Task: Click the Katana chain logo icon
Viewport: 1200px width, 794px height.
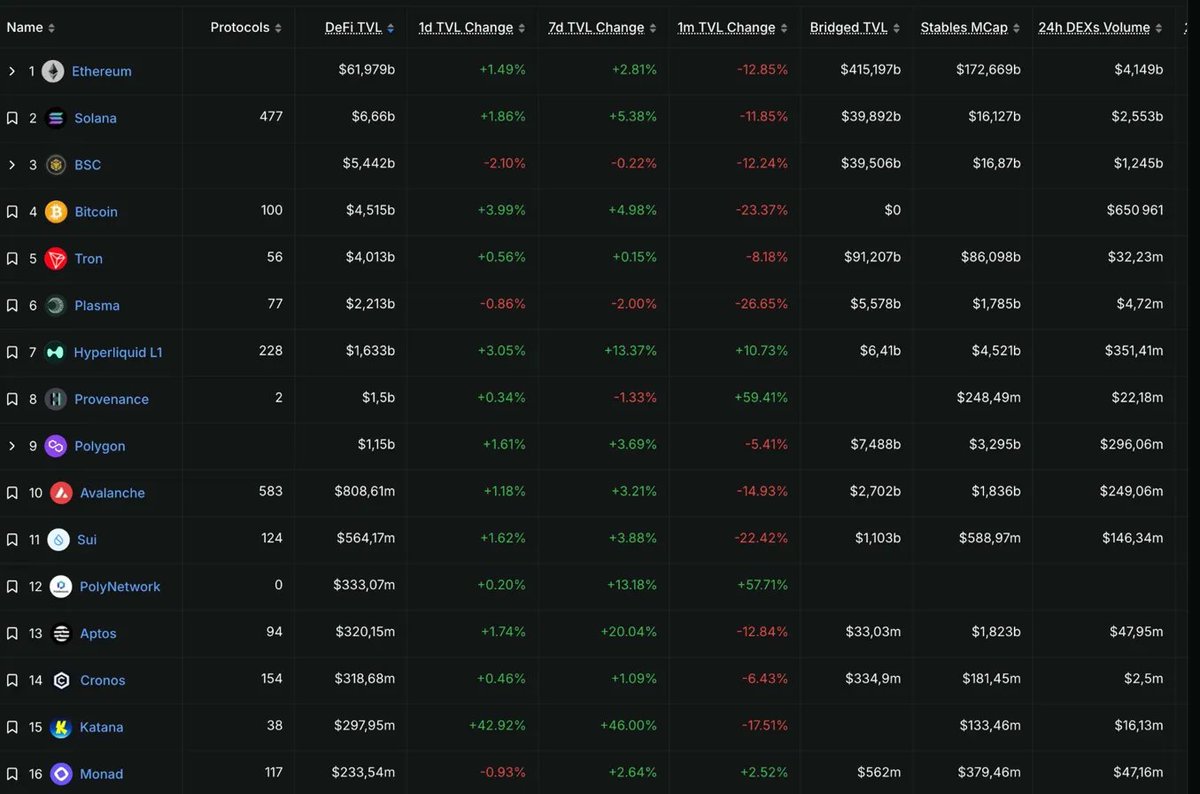Action: click(x=61, y=728)
